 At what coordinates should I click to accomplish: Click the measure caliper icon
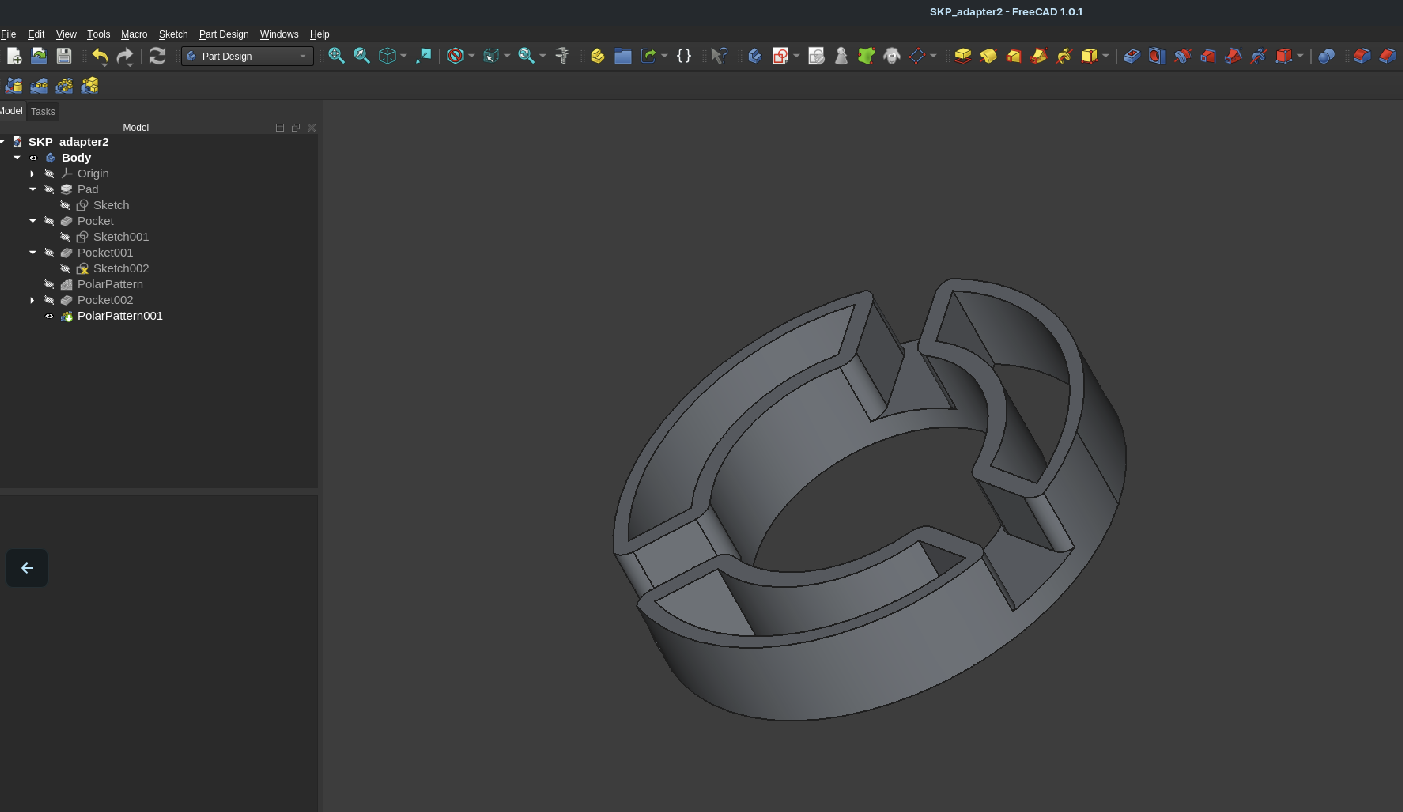coord(562,56)
